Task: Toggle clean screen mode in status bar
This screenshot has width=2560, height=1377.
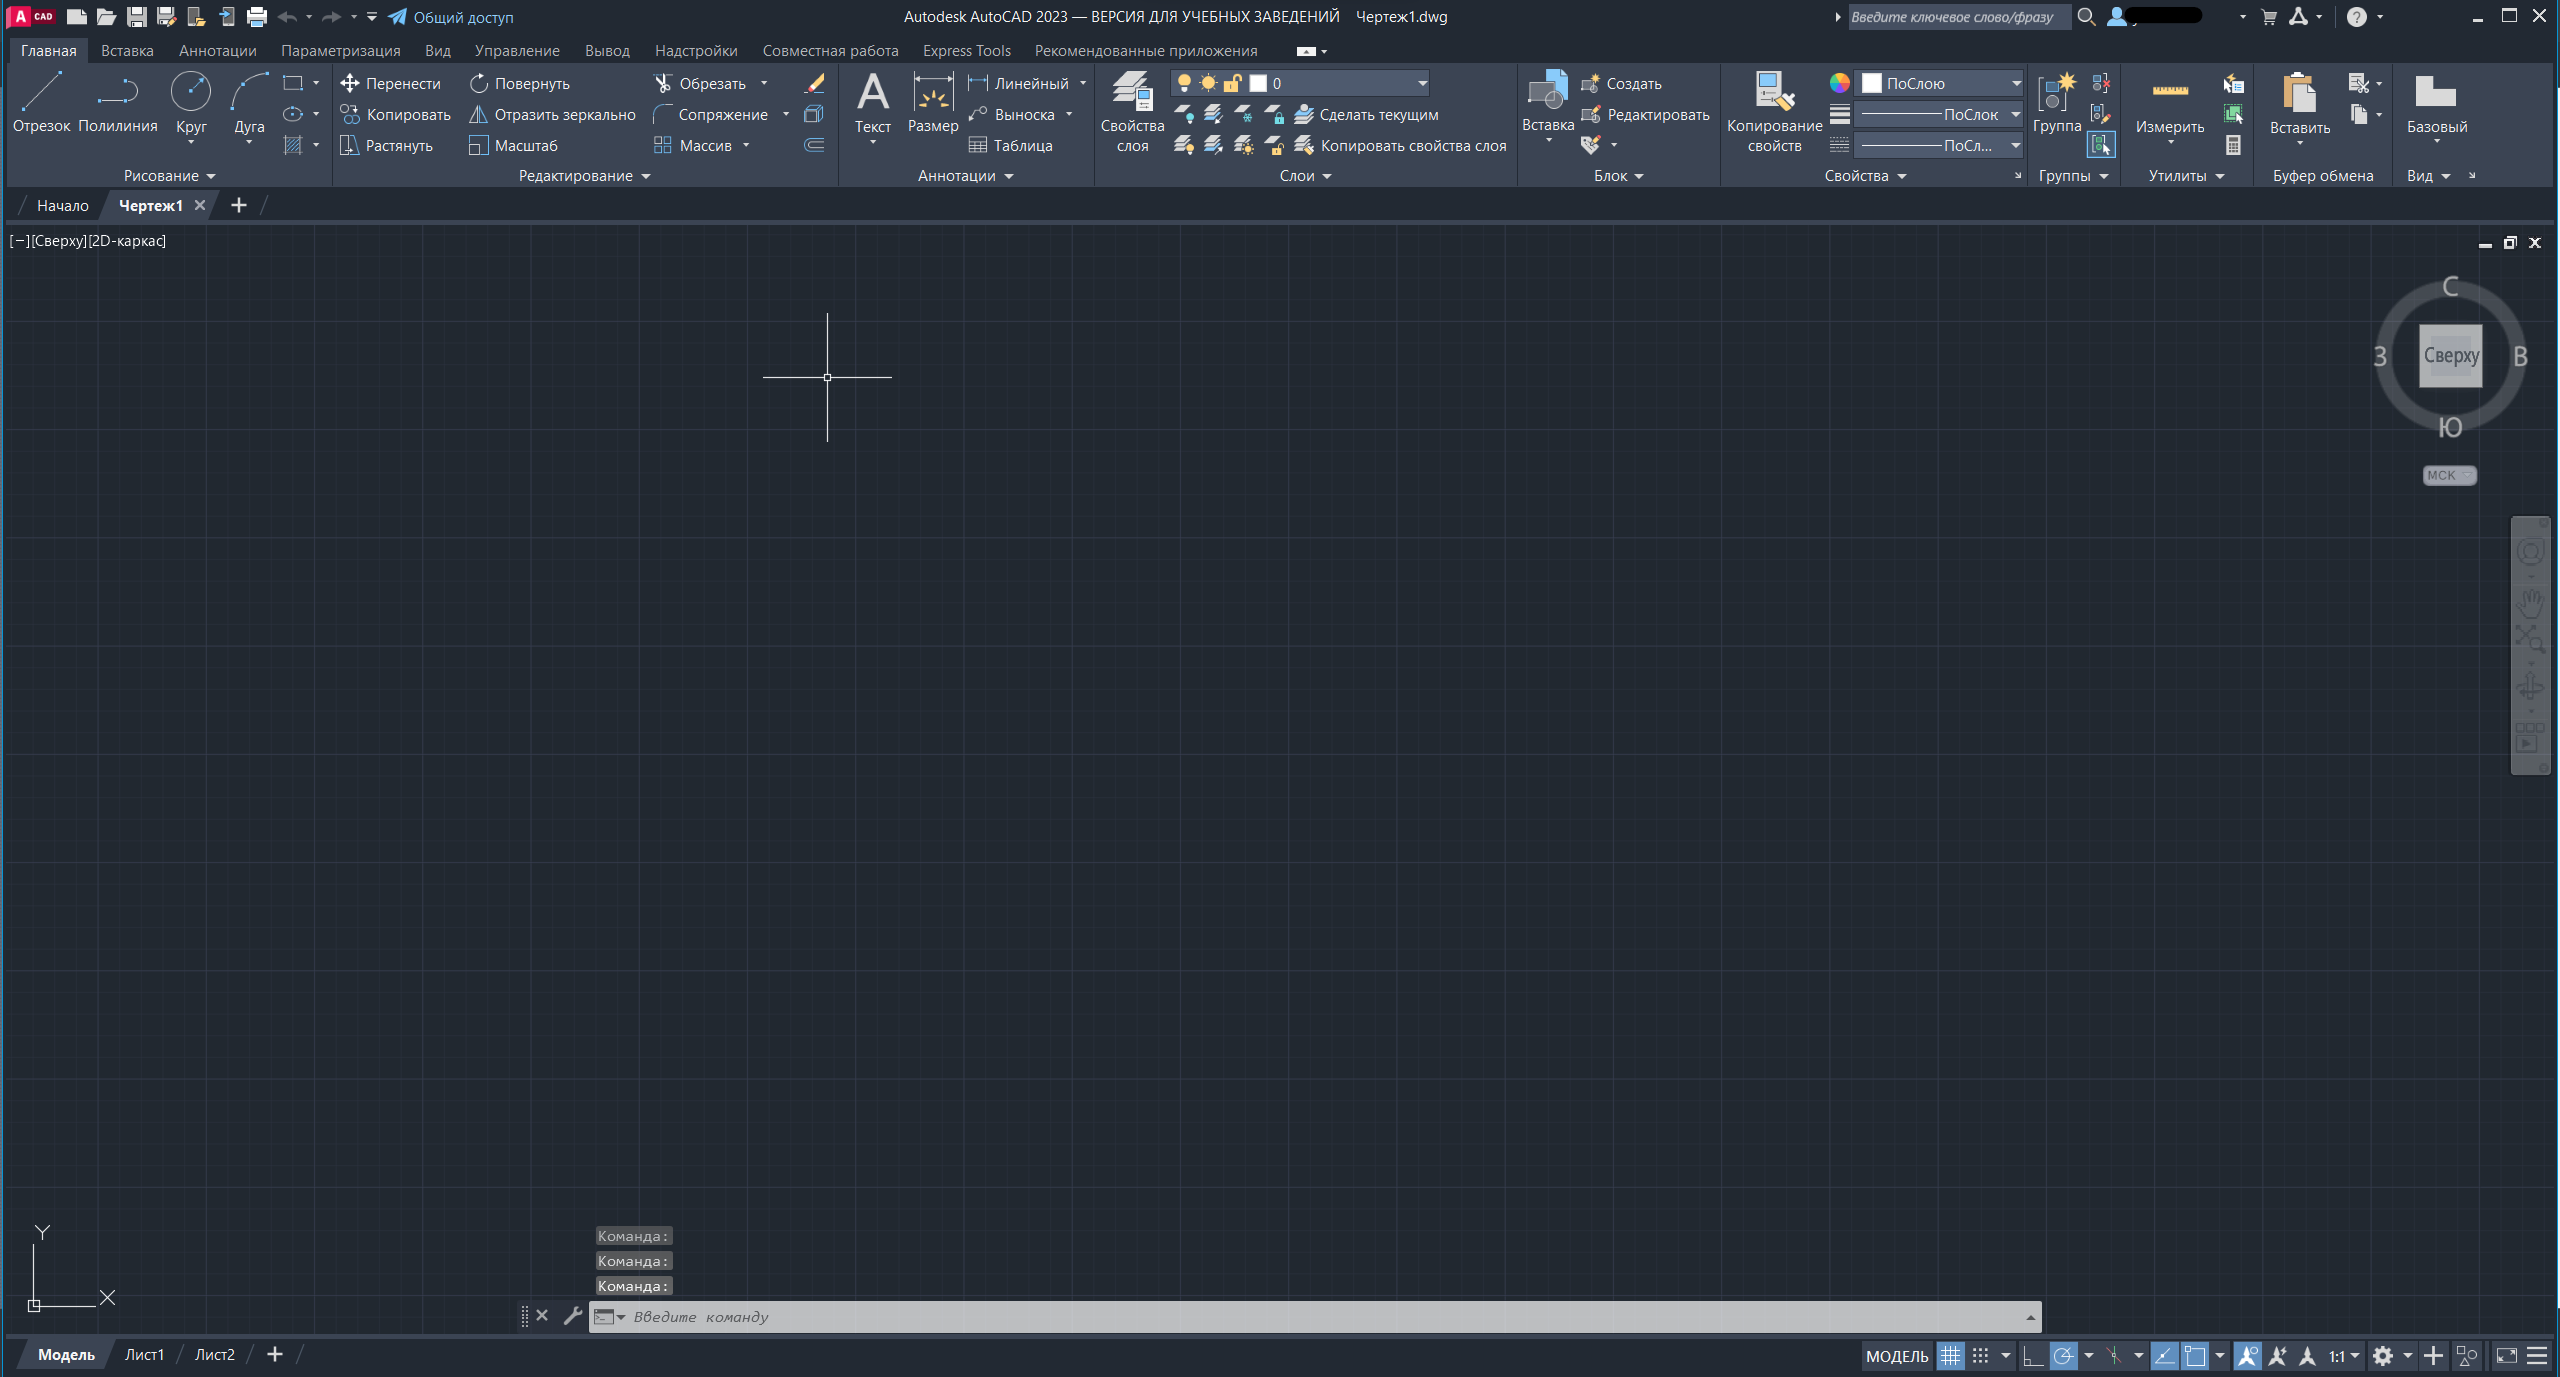Action: pyautogui.click(x=2506, y=1355)
